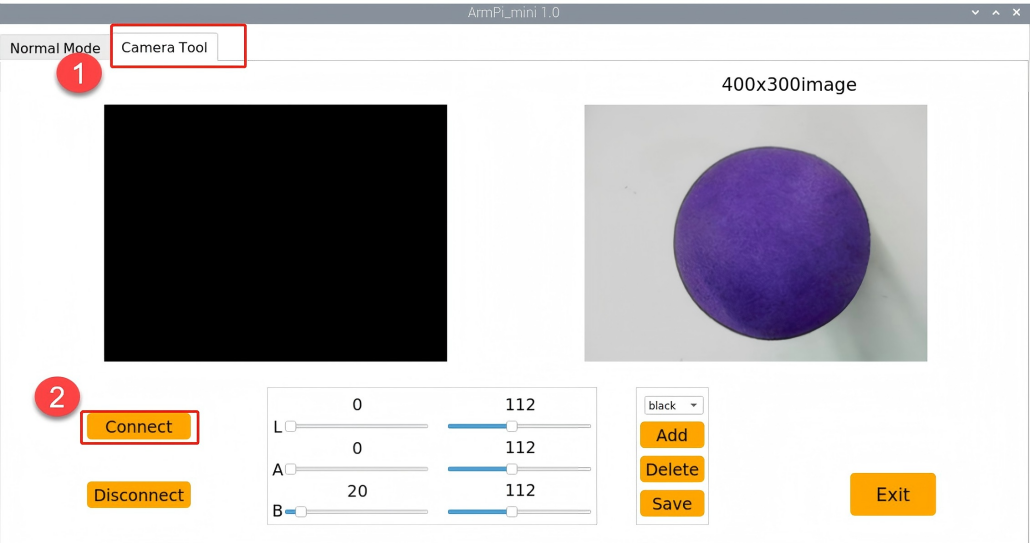This screenshot has width=1030, height=543.
Task: Delete the selected color entry
Action: click(671, 469)
